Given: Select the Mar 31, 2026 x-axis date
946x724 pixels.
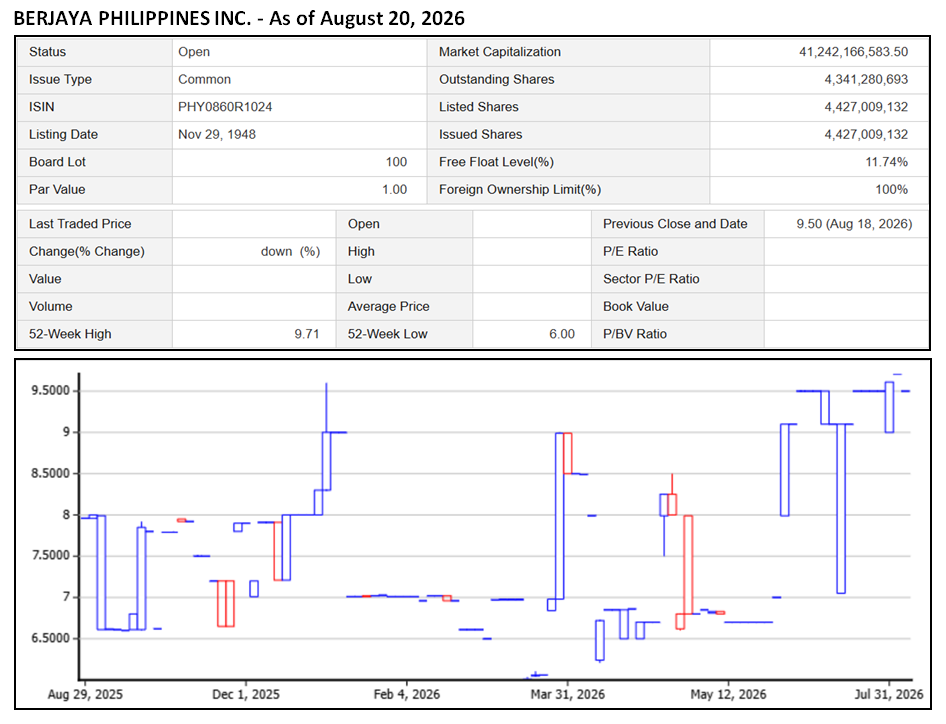Looking at the screenshot, I should (x=567, y=694).
